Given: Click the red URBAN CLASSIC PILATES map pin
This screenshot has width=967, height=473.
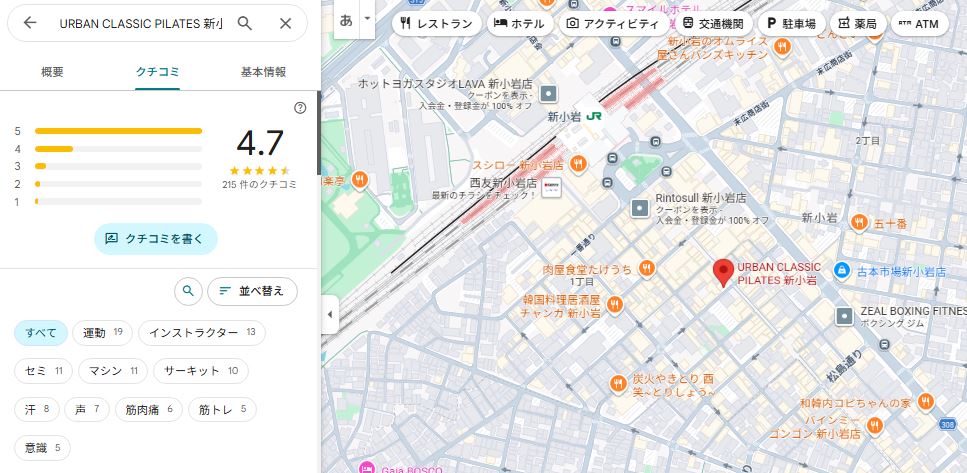Looking at the screenshot, I should click(x=723, y=273).
